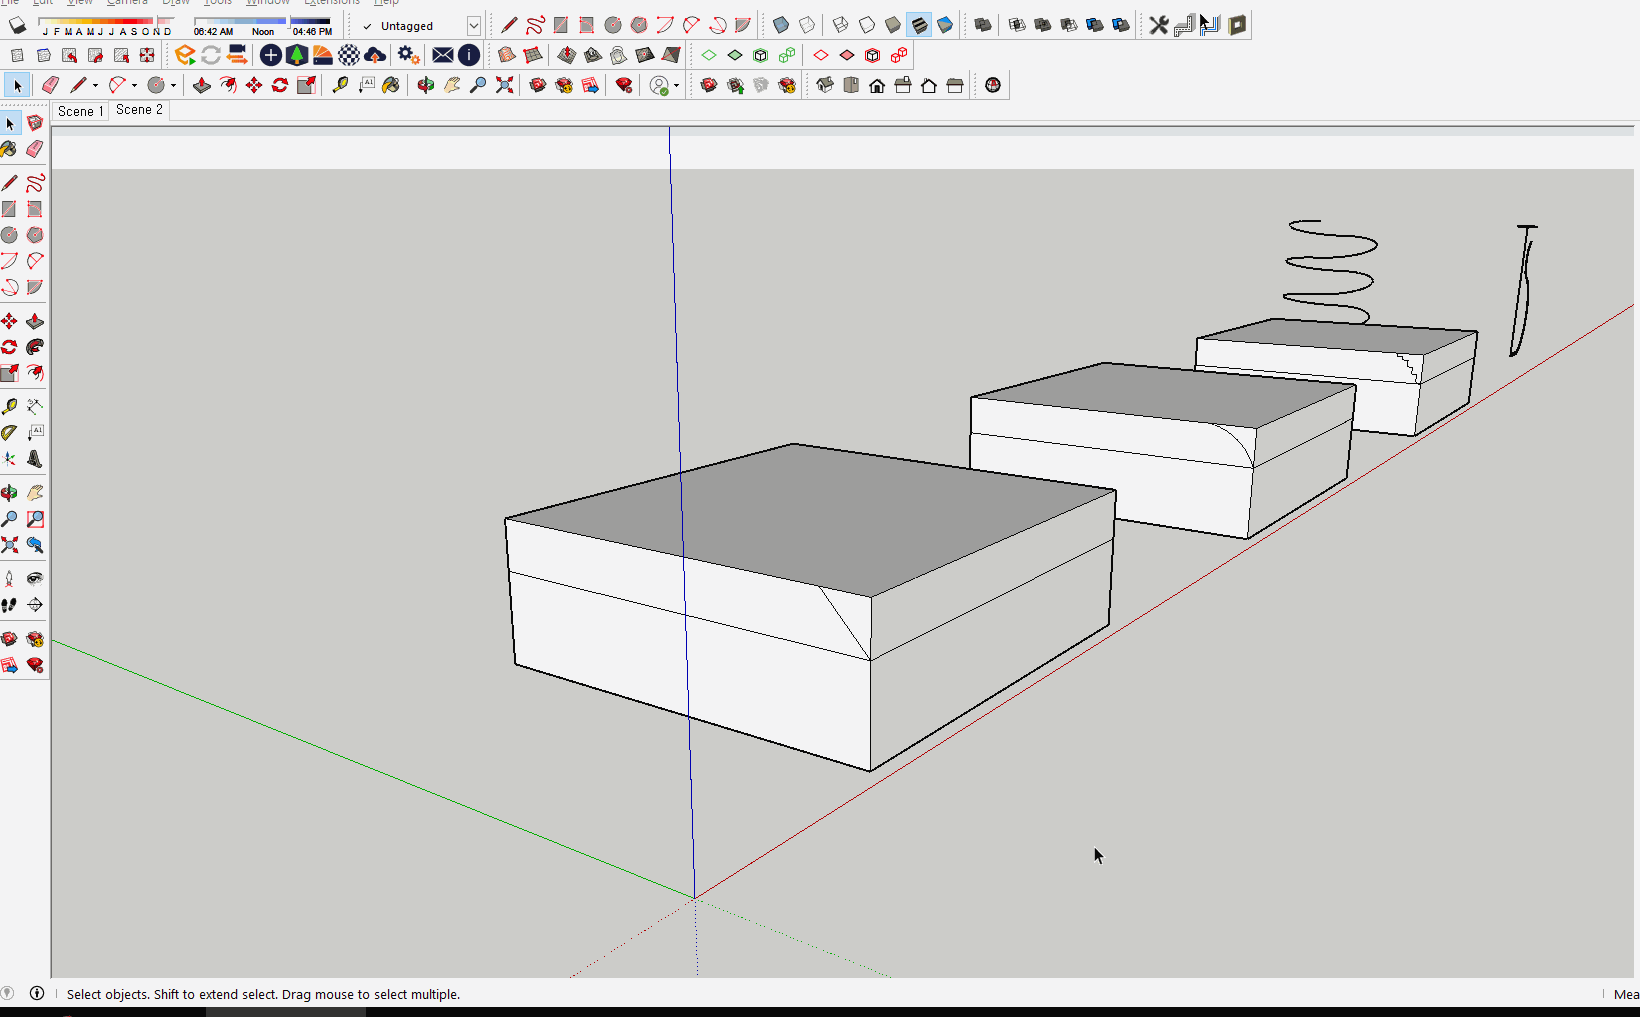1640x1017 pixels.
Task: Select the Protractor tool
Action: point(9,432)
